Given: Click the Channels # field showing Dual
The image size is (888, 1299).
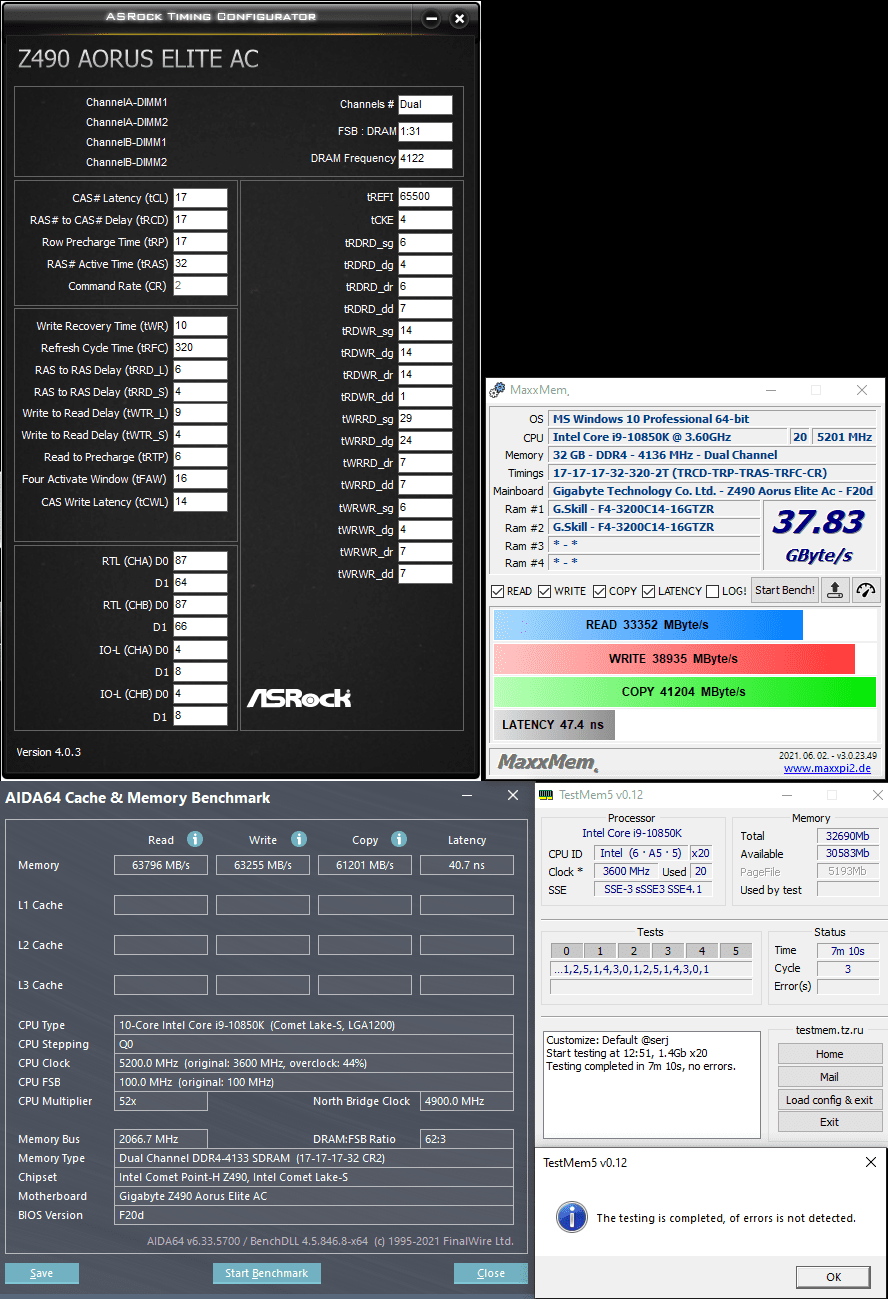Looking at the screenshot, I should (425, 104).
